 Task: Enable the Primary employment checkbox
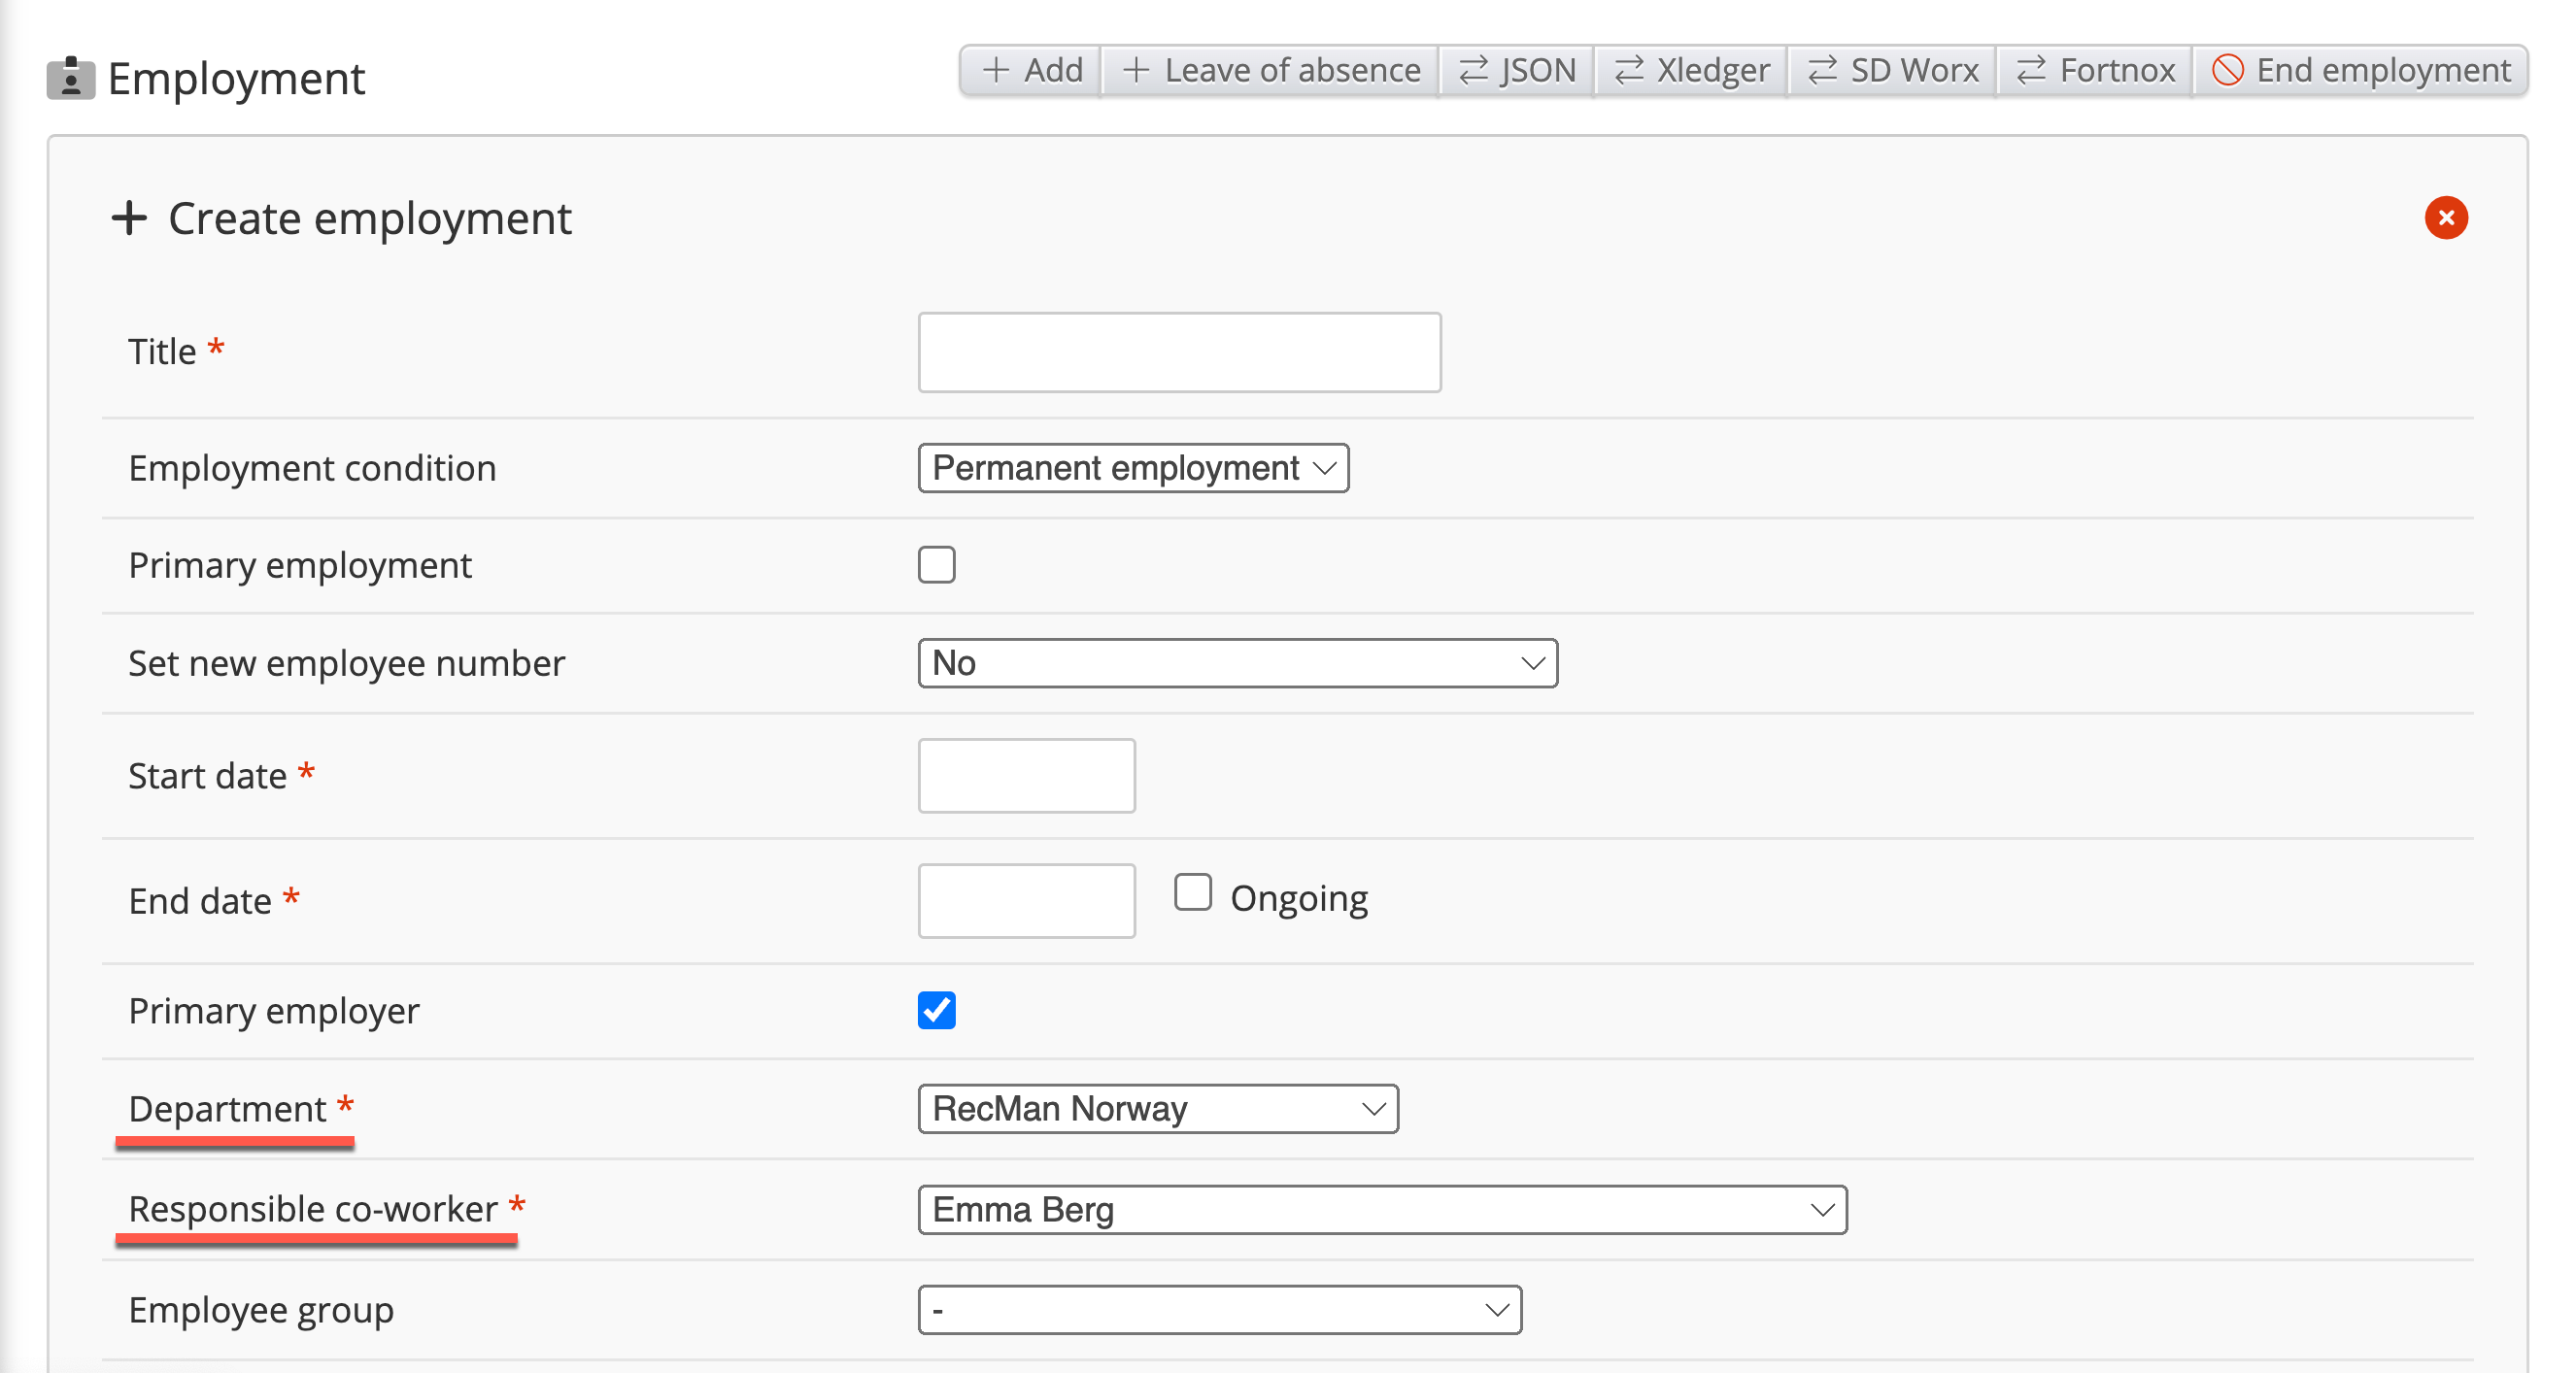(x=936, y=565)
